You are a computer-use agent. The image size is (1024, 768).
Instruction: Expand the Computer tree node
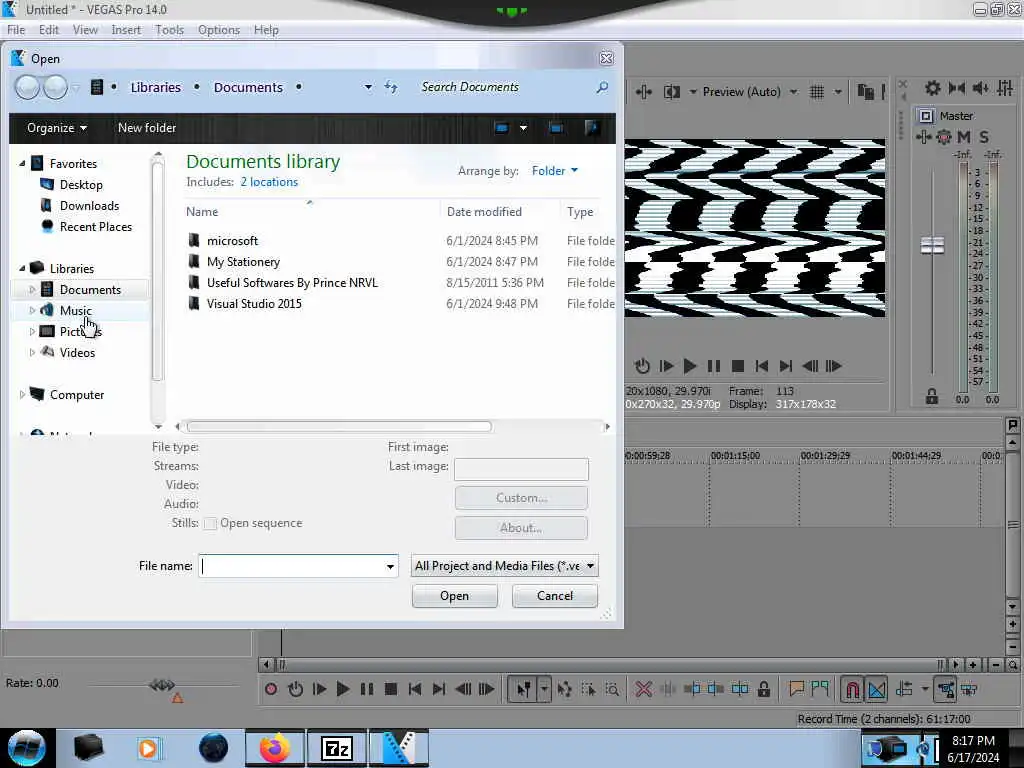pos(22,394)
